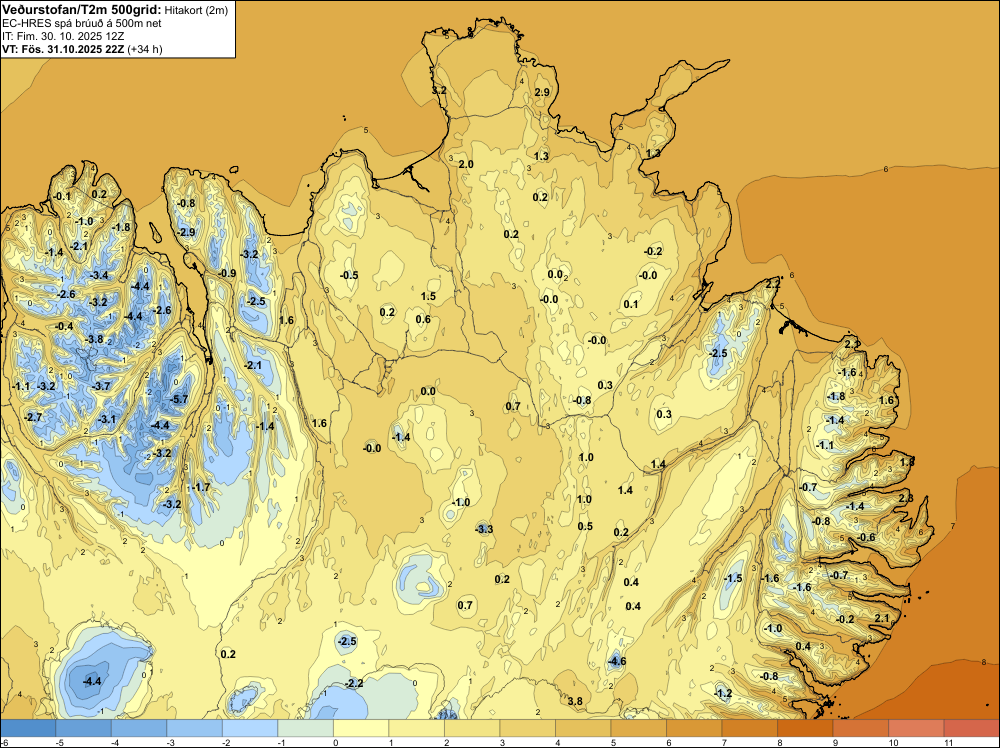Click the legend tick label 11

pyautogui.click(x=948, y=742)
